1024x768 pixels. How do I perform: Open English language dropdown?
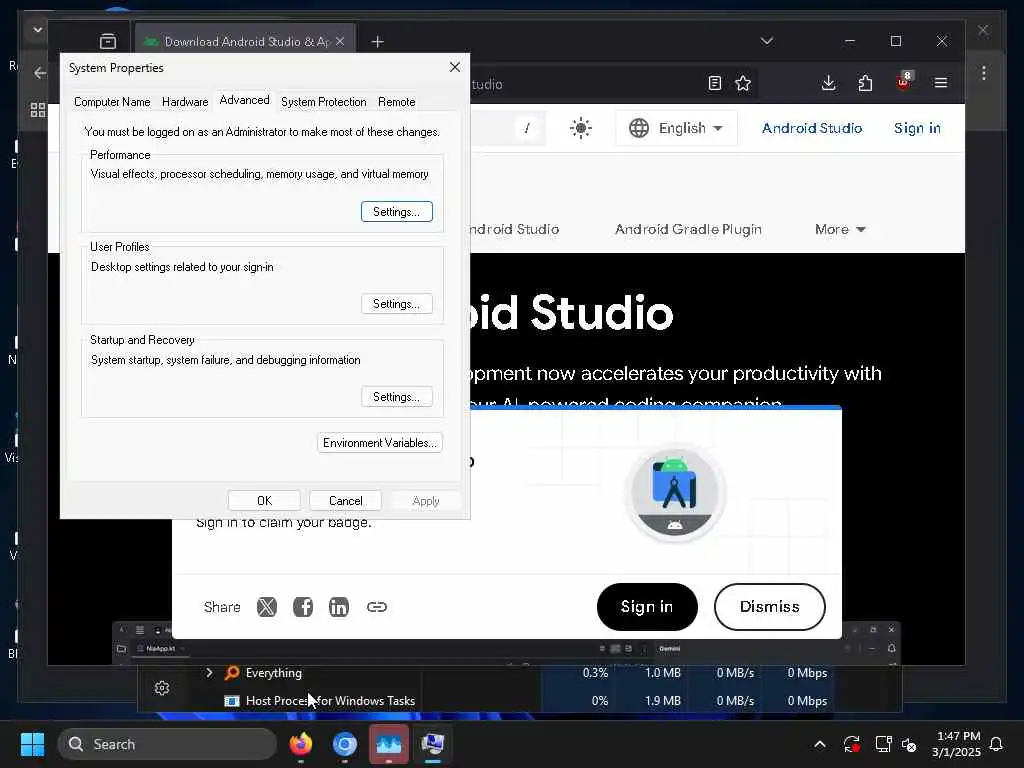point(676,128)
